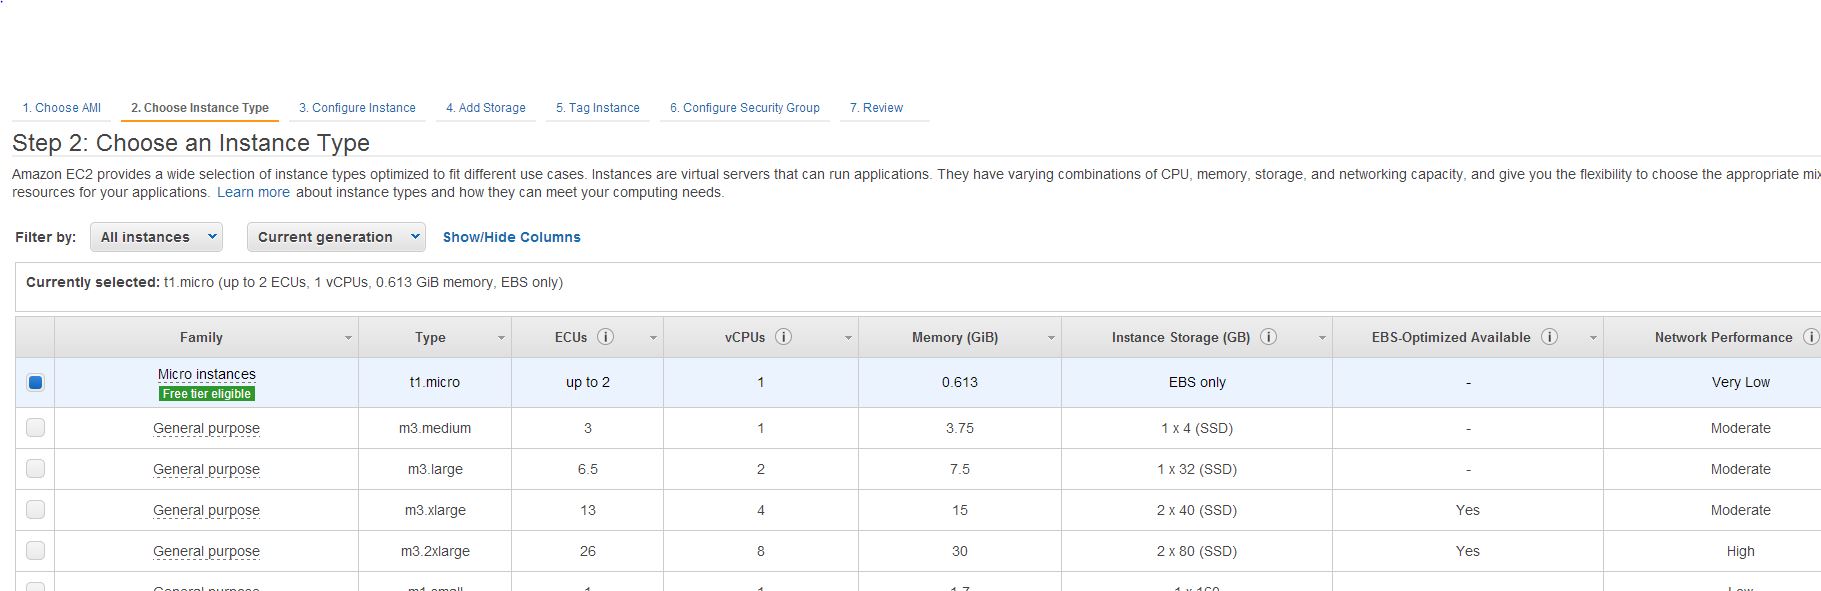Viewport: 1821px width, 591px height.
Task: Click the 'EBS only' storage cell
Action: (x=1197, y=382)
